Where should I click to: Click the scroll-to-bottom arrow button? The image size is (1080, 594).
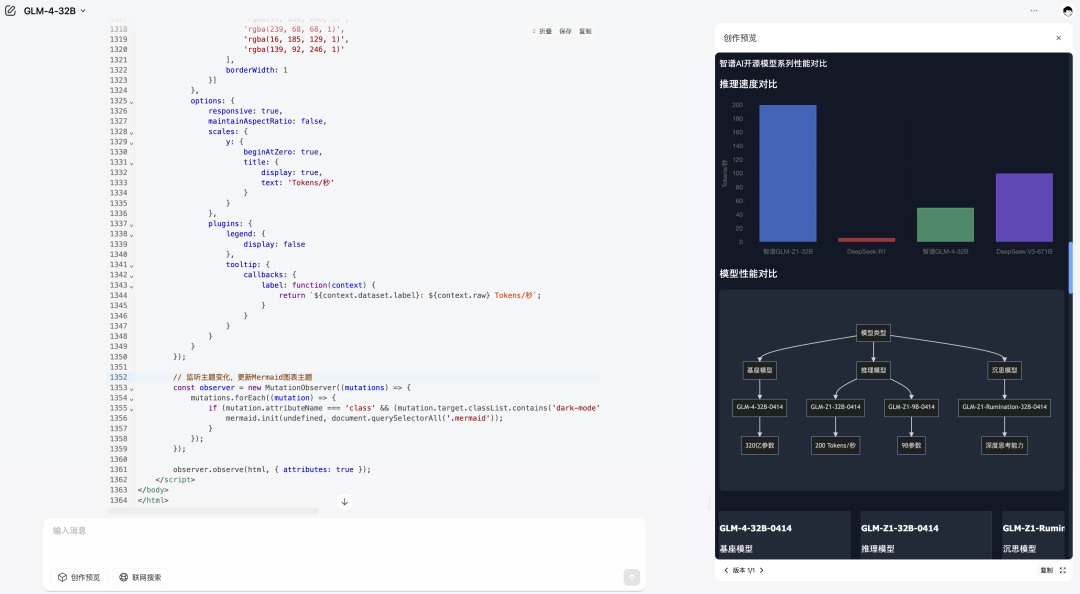point(344,502)
